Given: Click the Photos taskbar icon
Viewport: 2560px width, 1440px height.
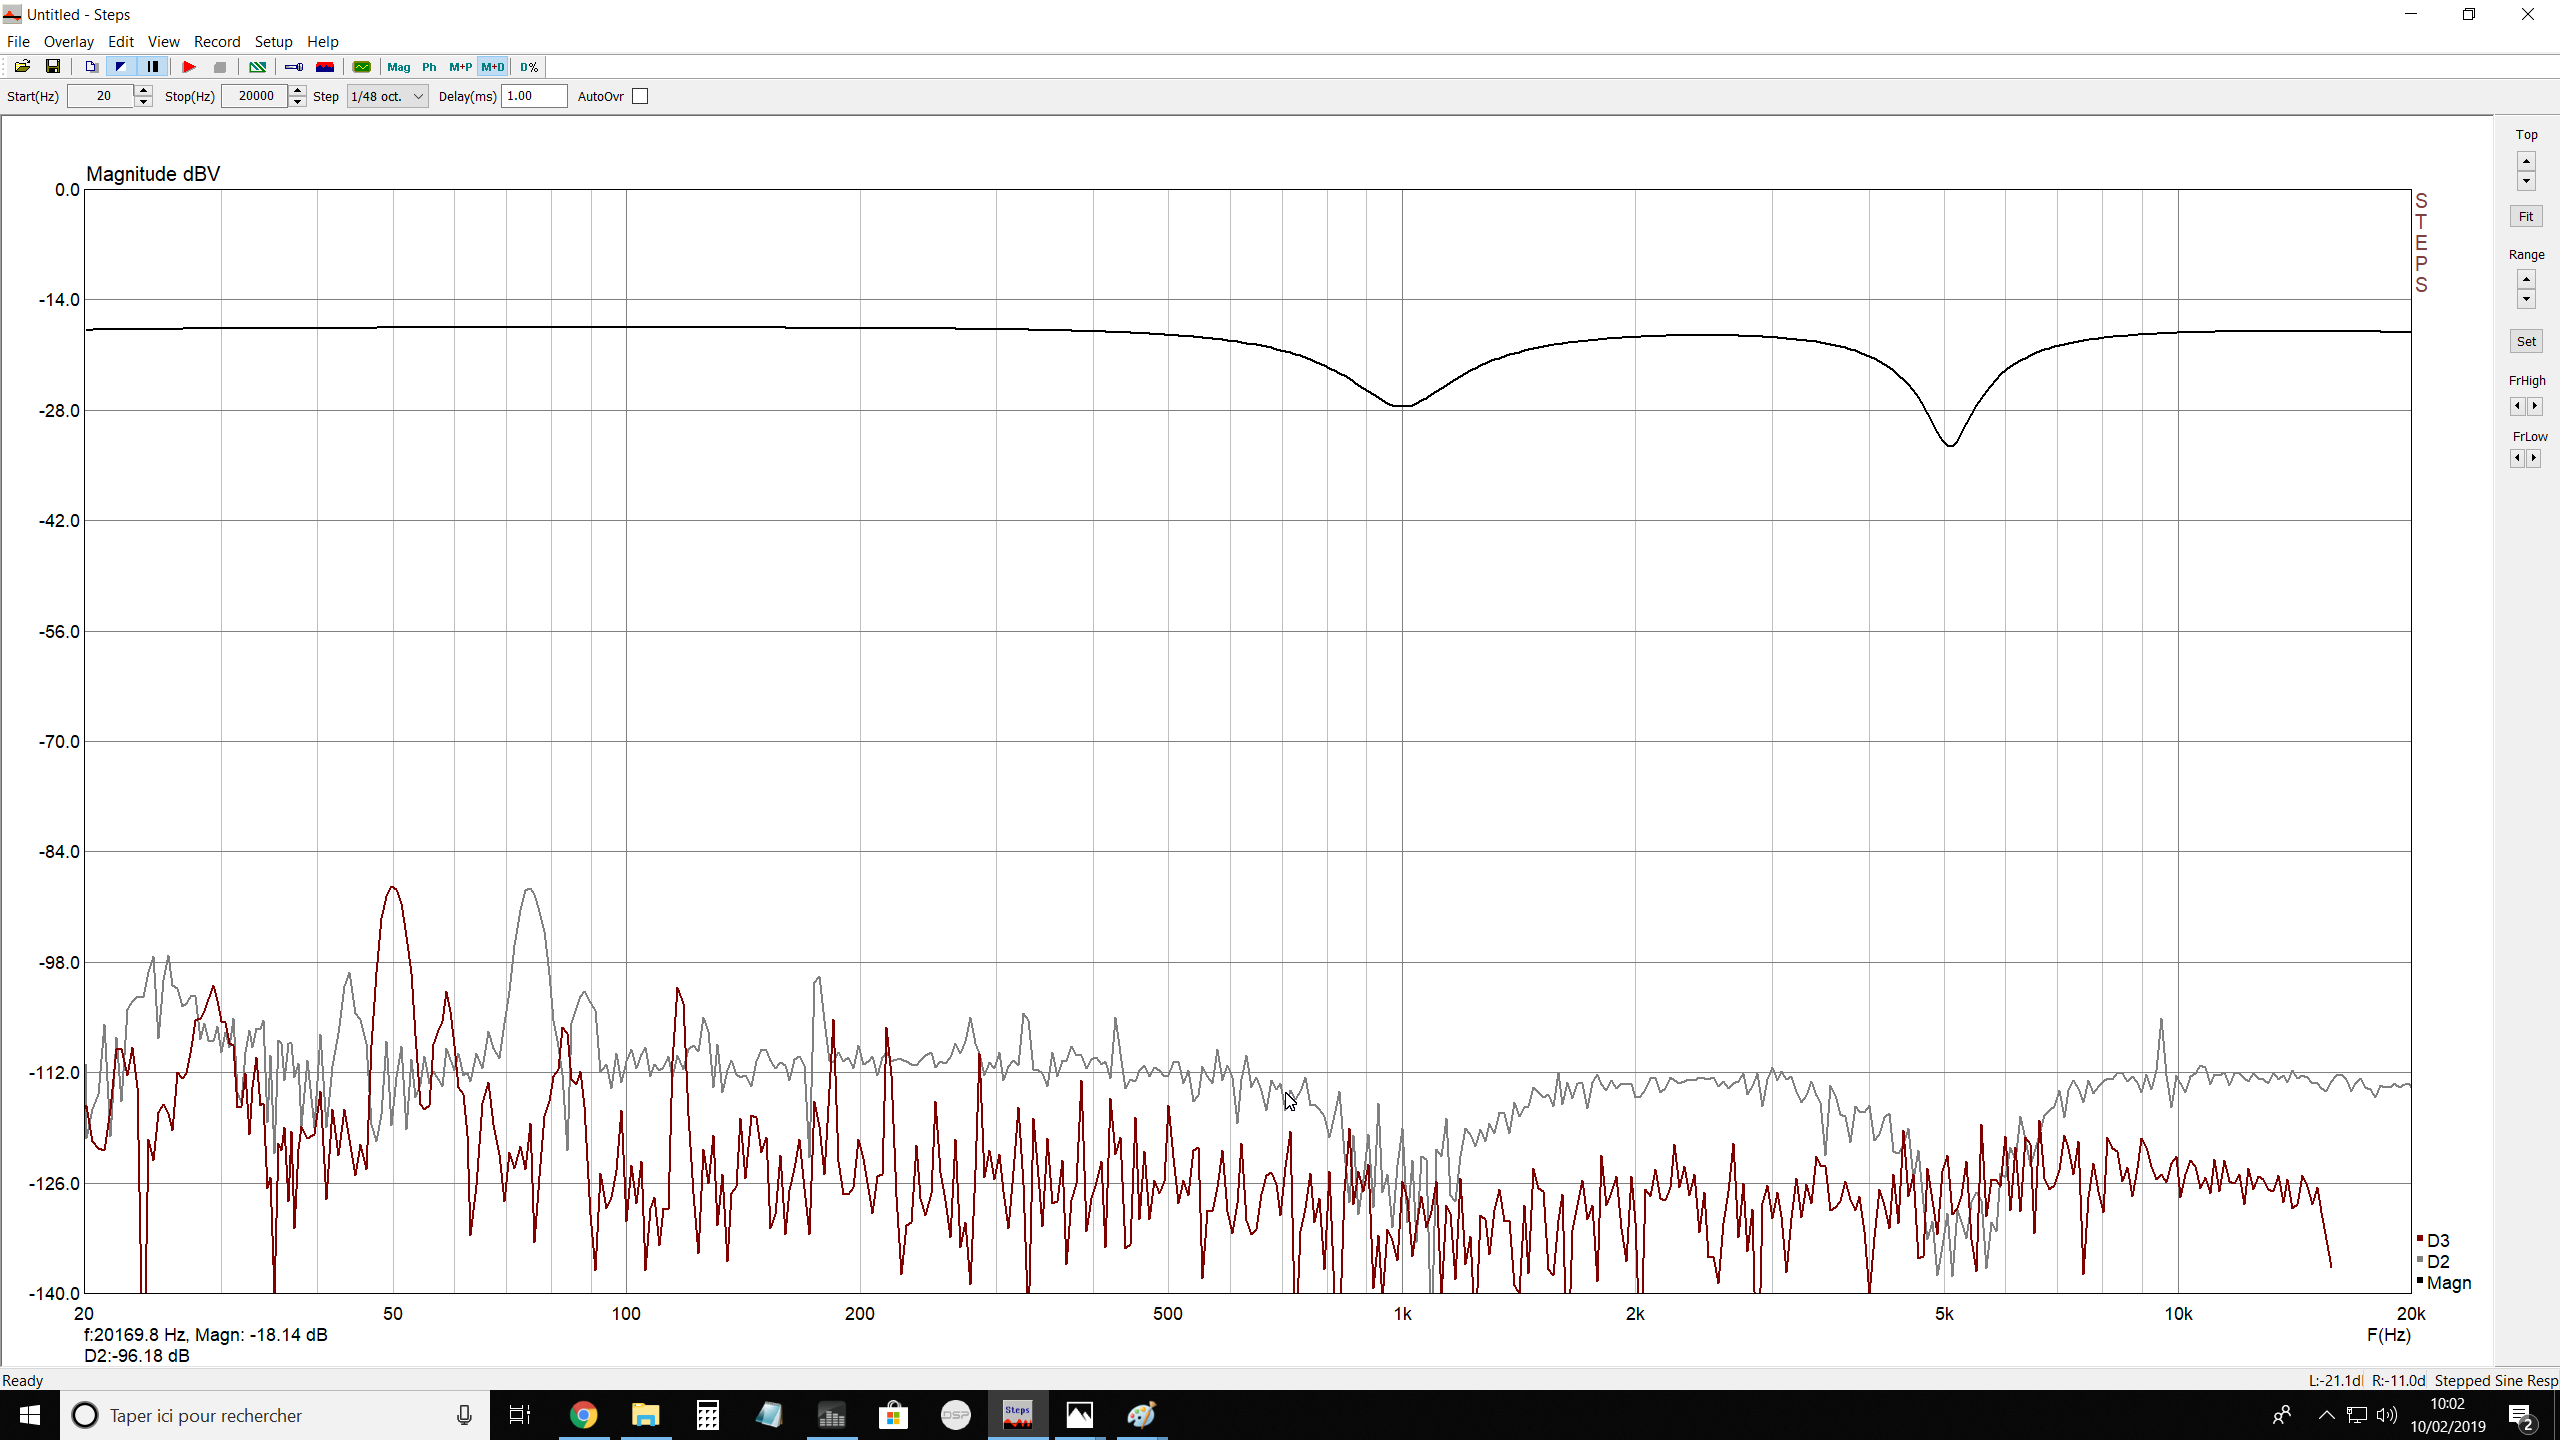Looking at the screenshot, I should pyautogui.click(x=1080, y=1415).
